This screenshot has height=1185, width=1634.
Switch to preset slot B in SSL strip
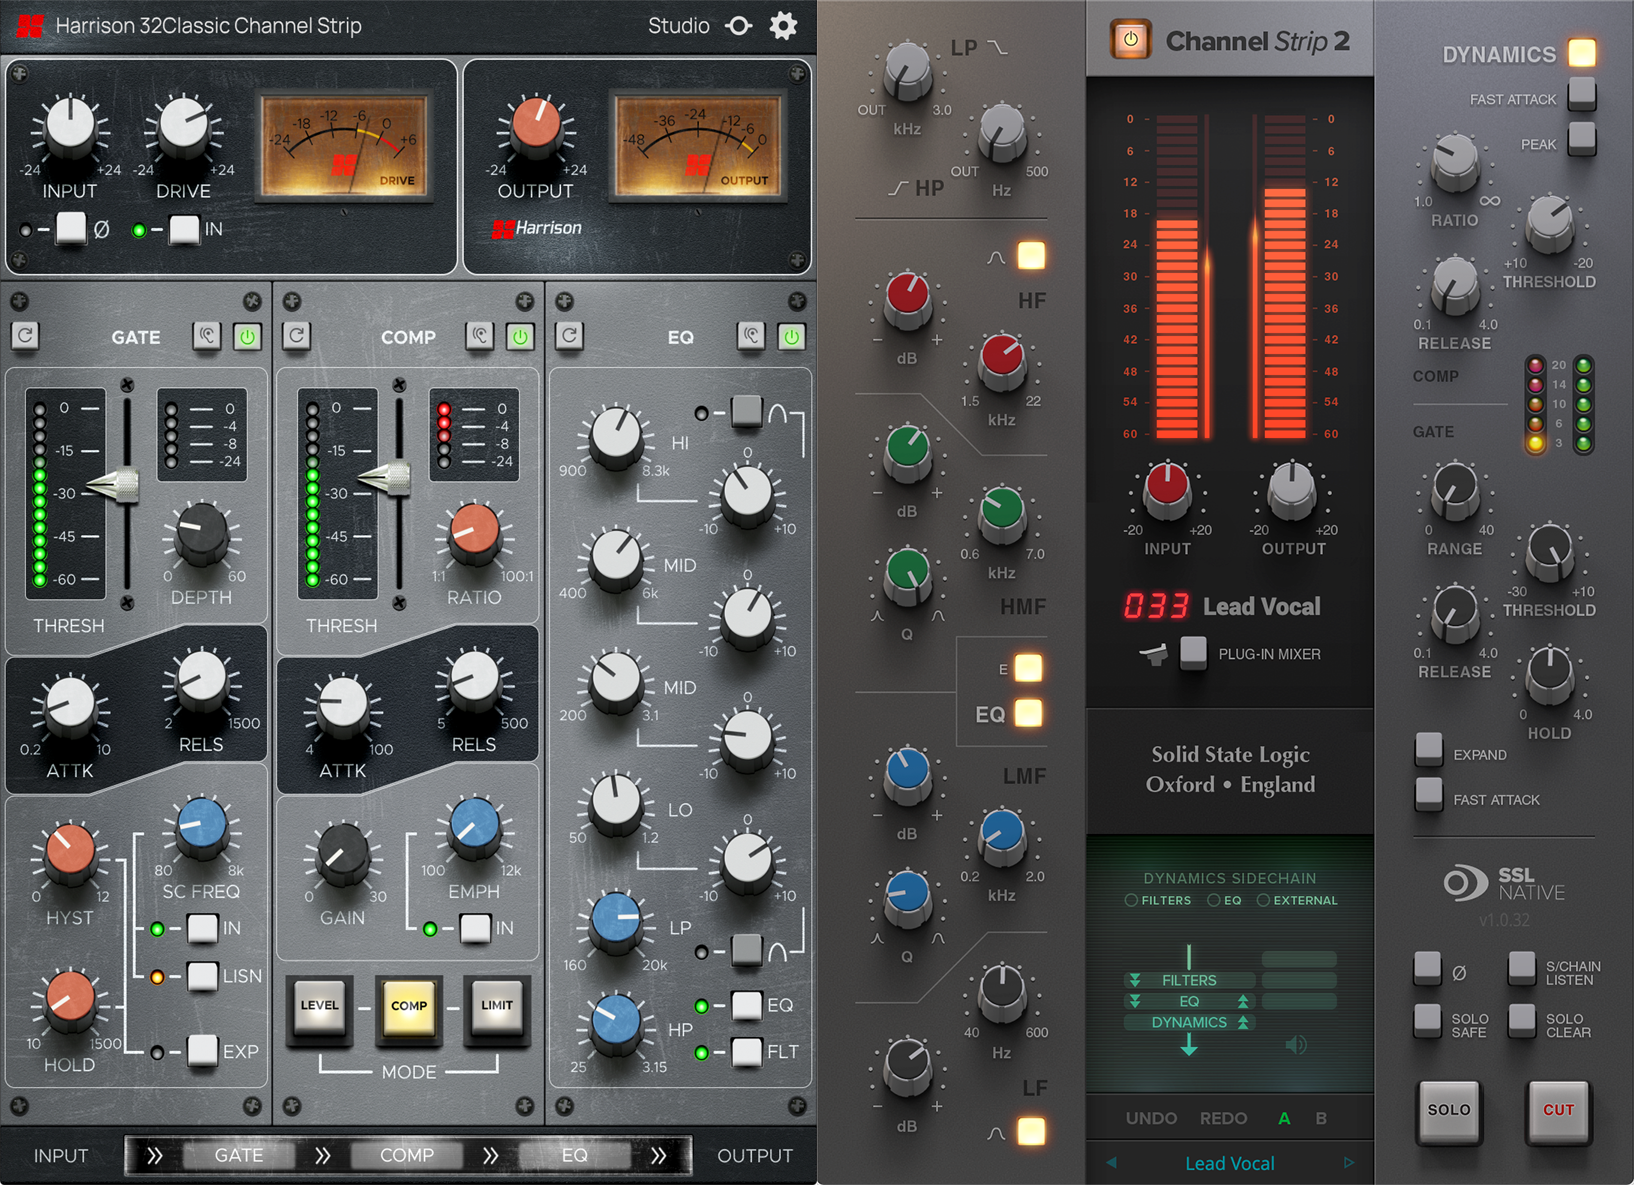[x=1320, y=1118]
